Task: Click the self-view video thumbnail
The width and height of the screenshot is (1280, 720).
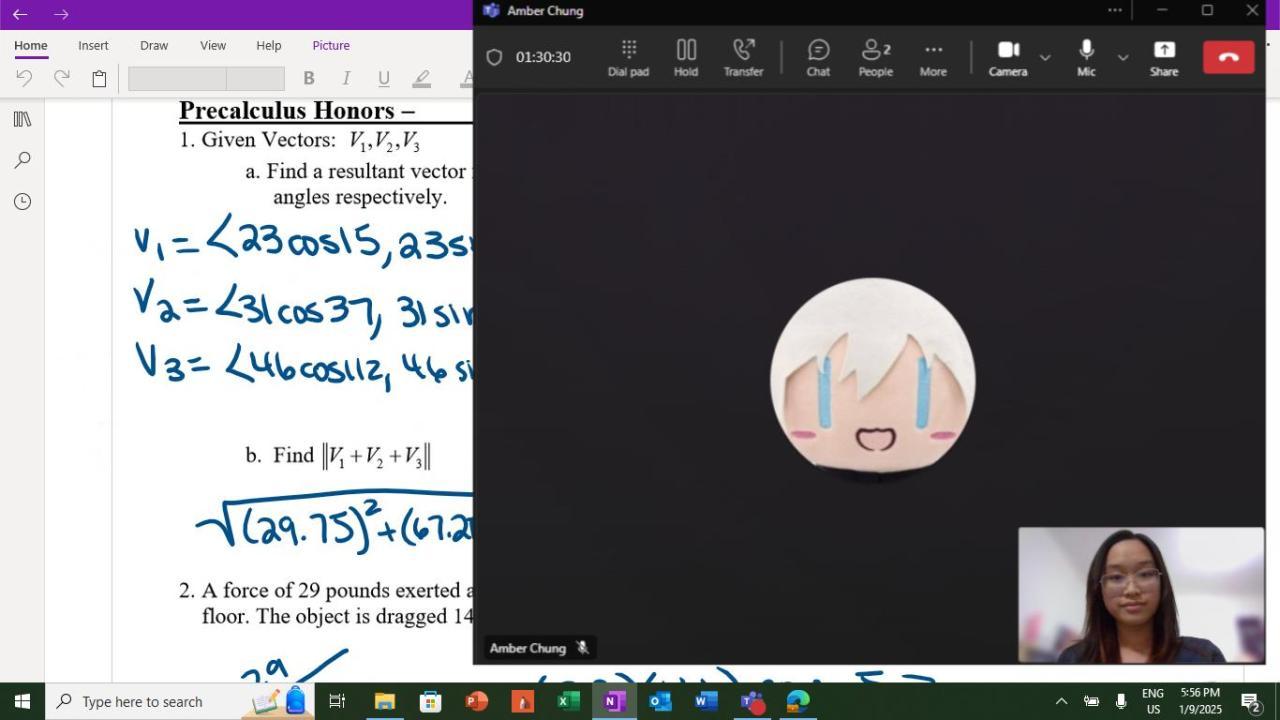Action: pos(1141,595)
